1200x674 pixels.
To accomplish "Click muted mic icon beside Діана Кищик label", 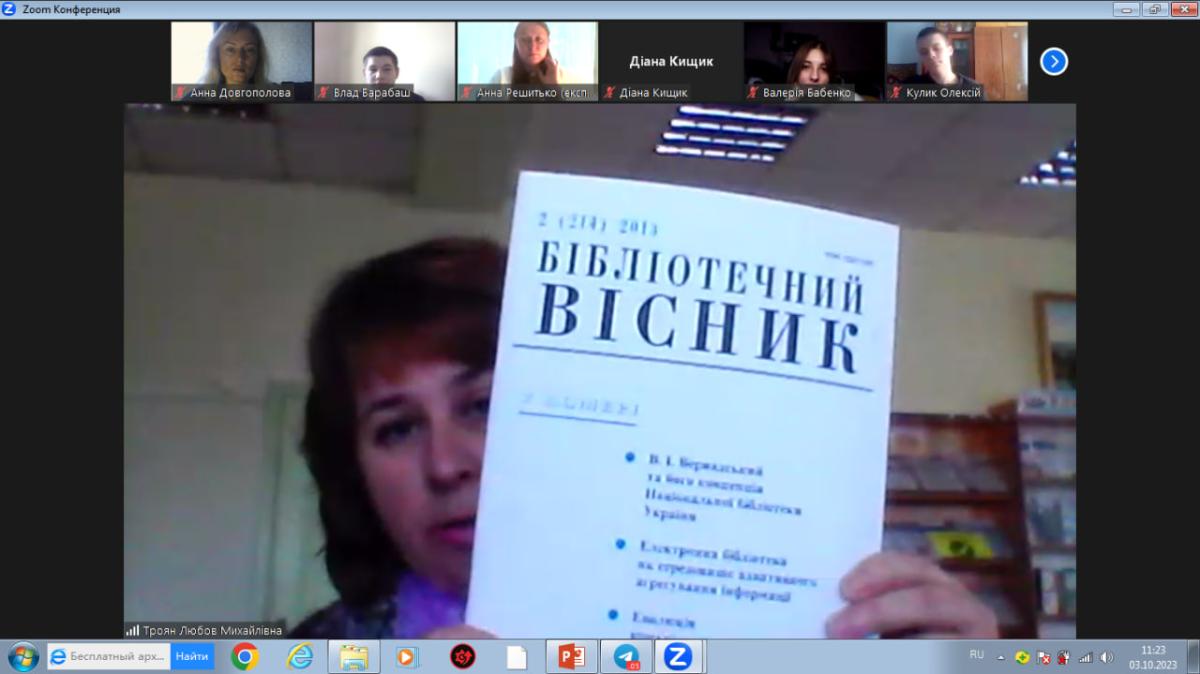I will pyautogui.click(x=610, y=93).
